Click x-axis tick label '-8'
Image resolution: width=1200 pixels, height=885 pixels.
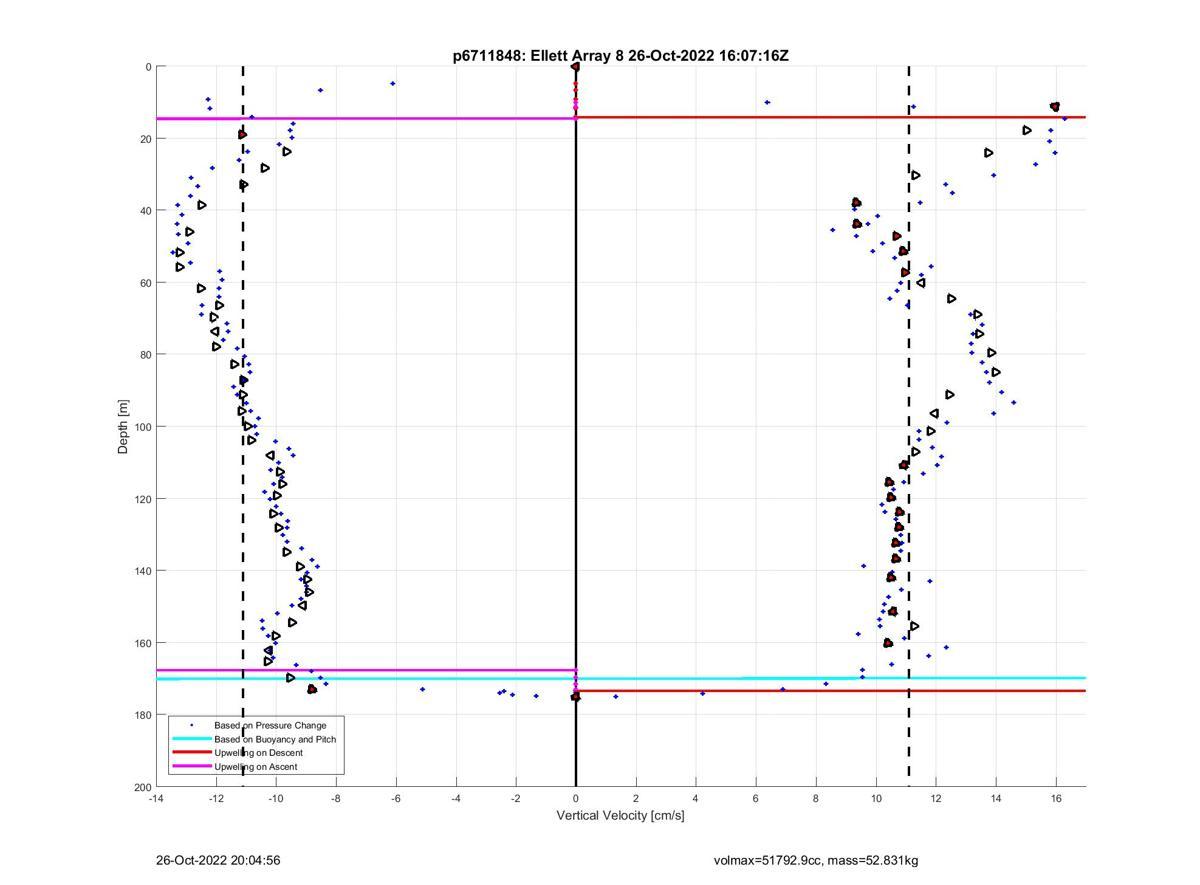tap(336, 798)
